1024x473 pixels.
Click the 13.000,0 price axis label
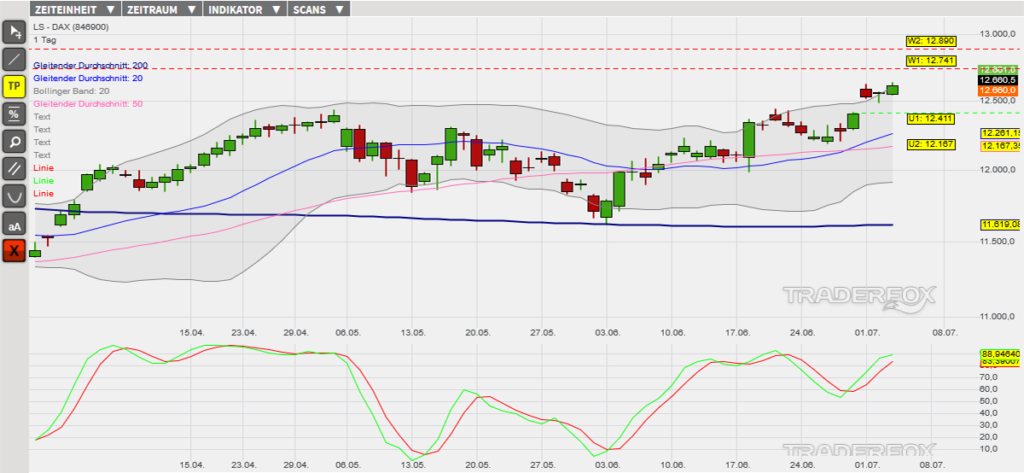point(997,34)
